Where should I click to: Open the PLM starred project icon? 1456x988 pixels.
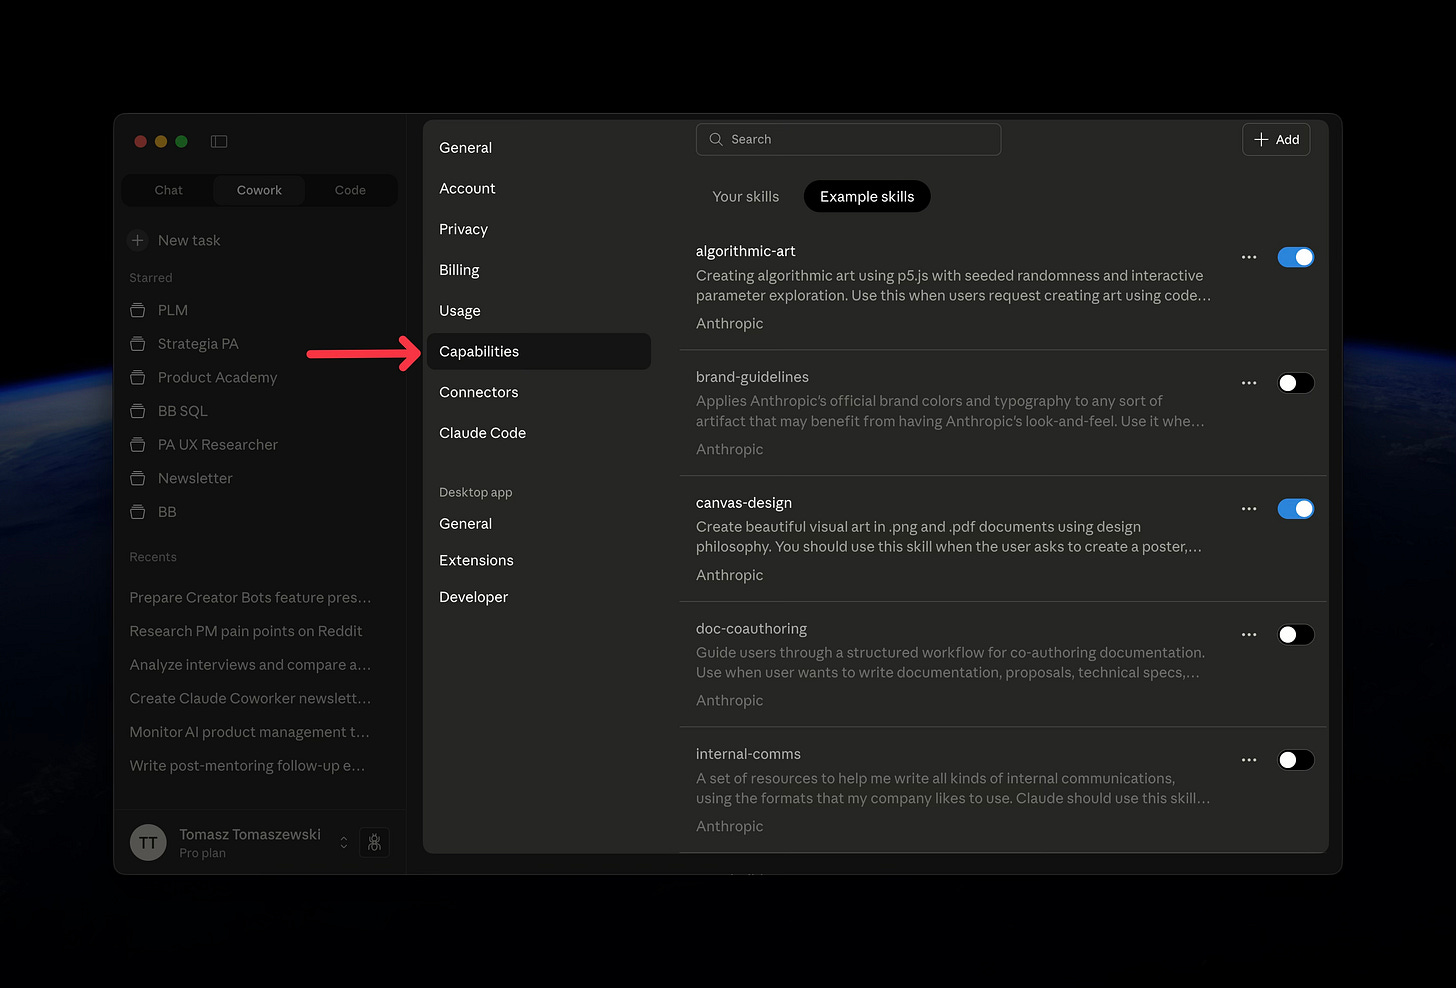click(x=138, y=310)
